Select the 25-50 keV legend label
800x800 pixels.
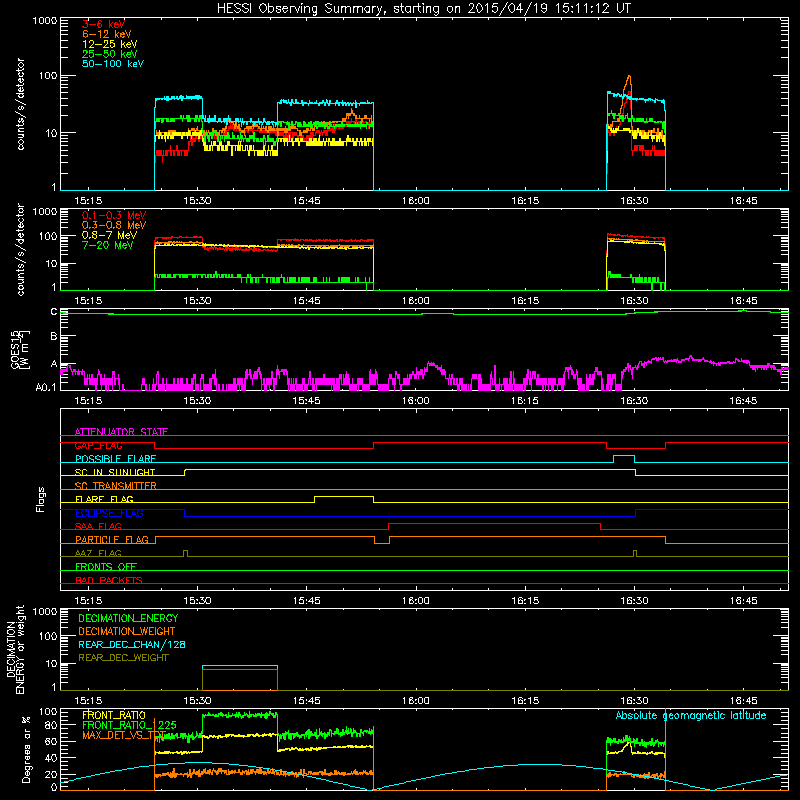pos(110,54)
